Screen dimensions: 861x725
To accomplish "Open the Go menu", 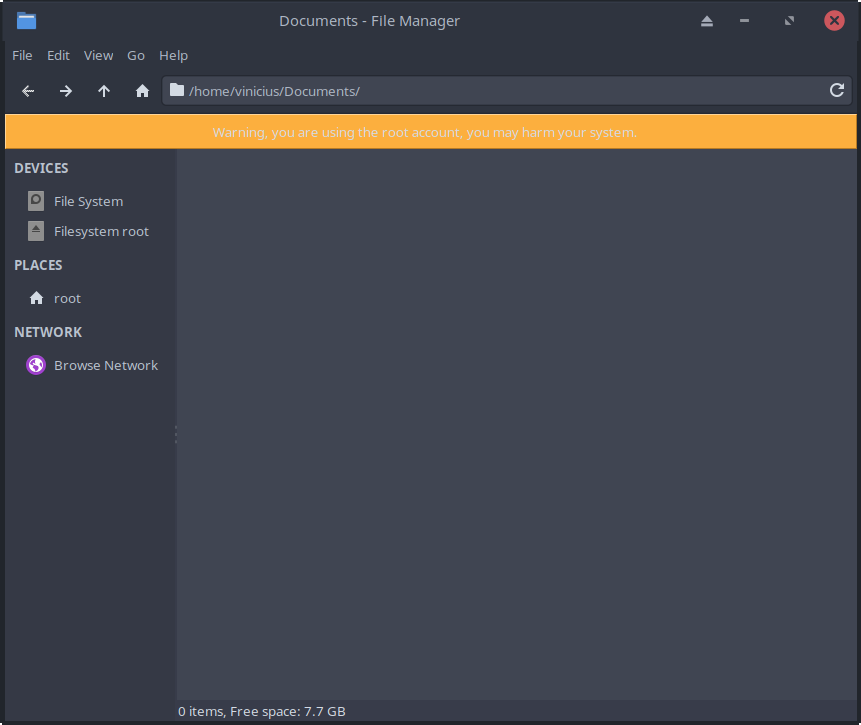I will 136,55.
